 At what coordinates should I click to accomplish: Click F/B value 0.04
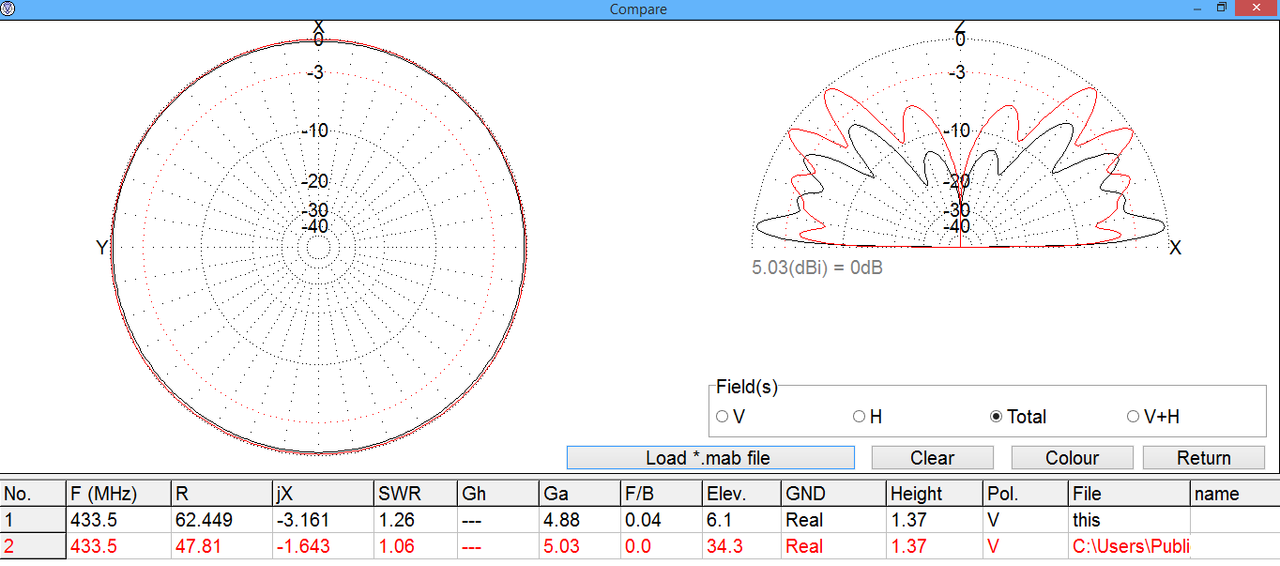(642, 520)
